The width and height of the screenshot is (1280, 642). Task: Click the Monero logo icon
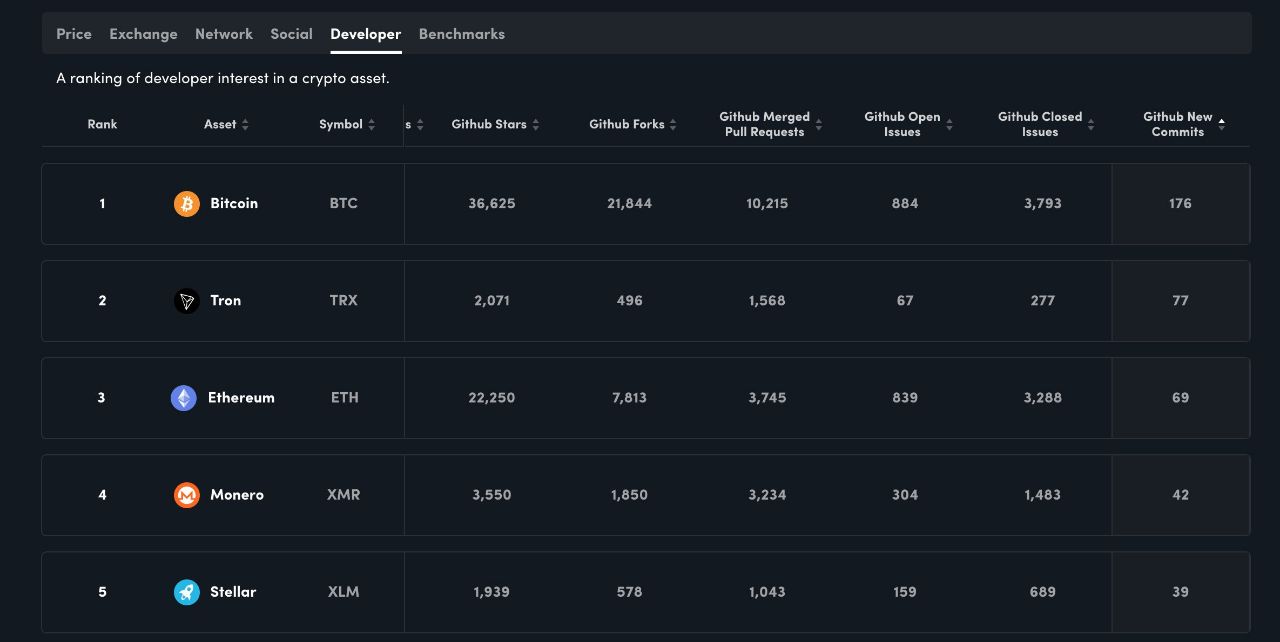pyautogui.click(x=187, y=495)
